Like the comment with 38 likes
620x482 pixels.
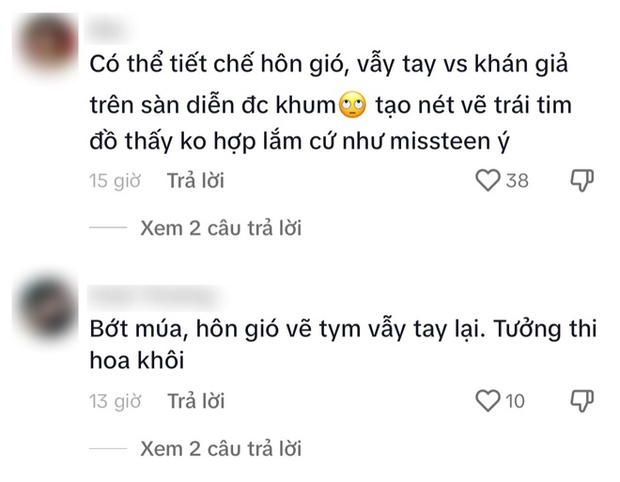click(487, 181)
